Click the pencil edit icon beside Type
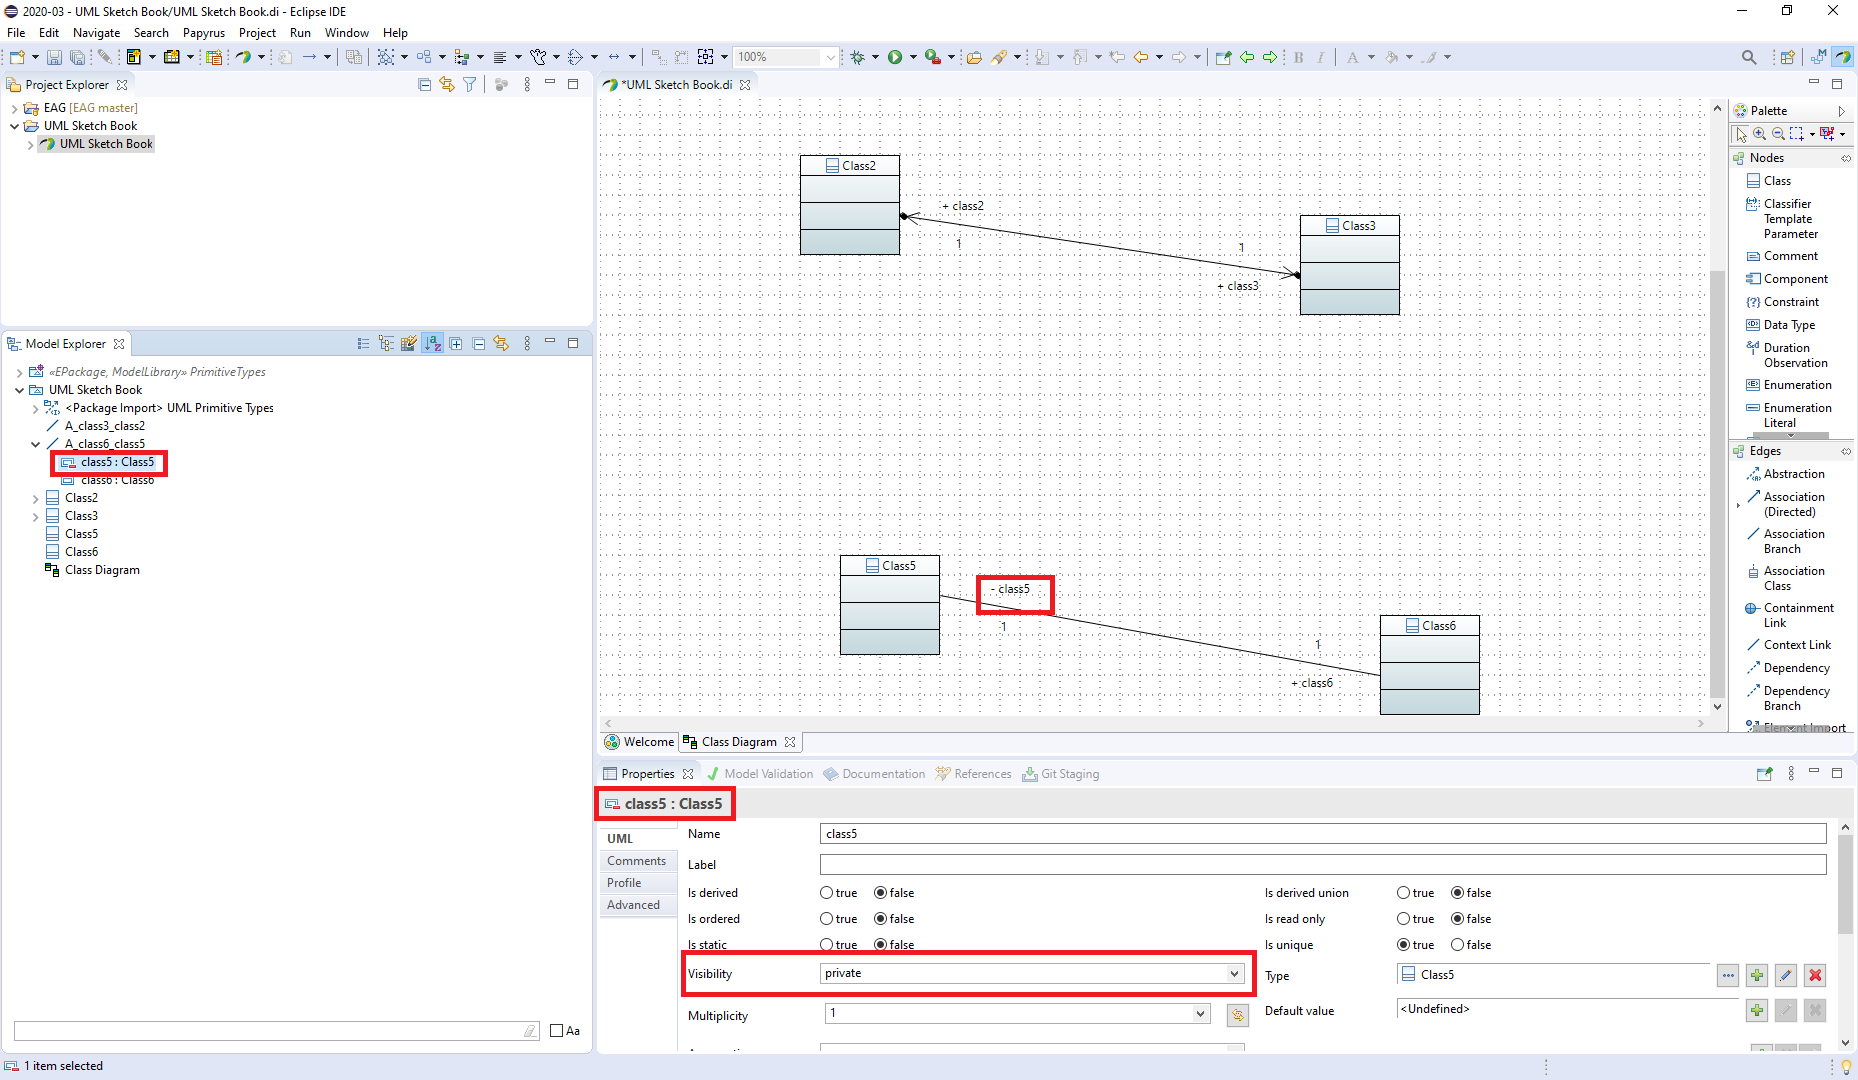 (x=1786, y=975)
